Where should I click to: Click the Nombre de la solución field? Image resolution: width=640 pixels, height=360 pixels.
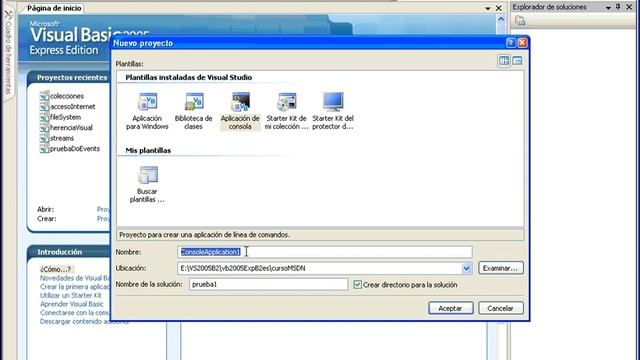coord(269,284)
